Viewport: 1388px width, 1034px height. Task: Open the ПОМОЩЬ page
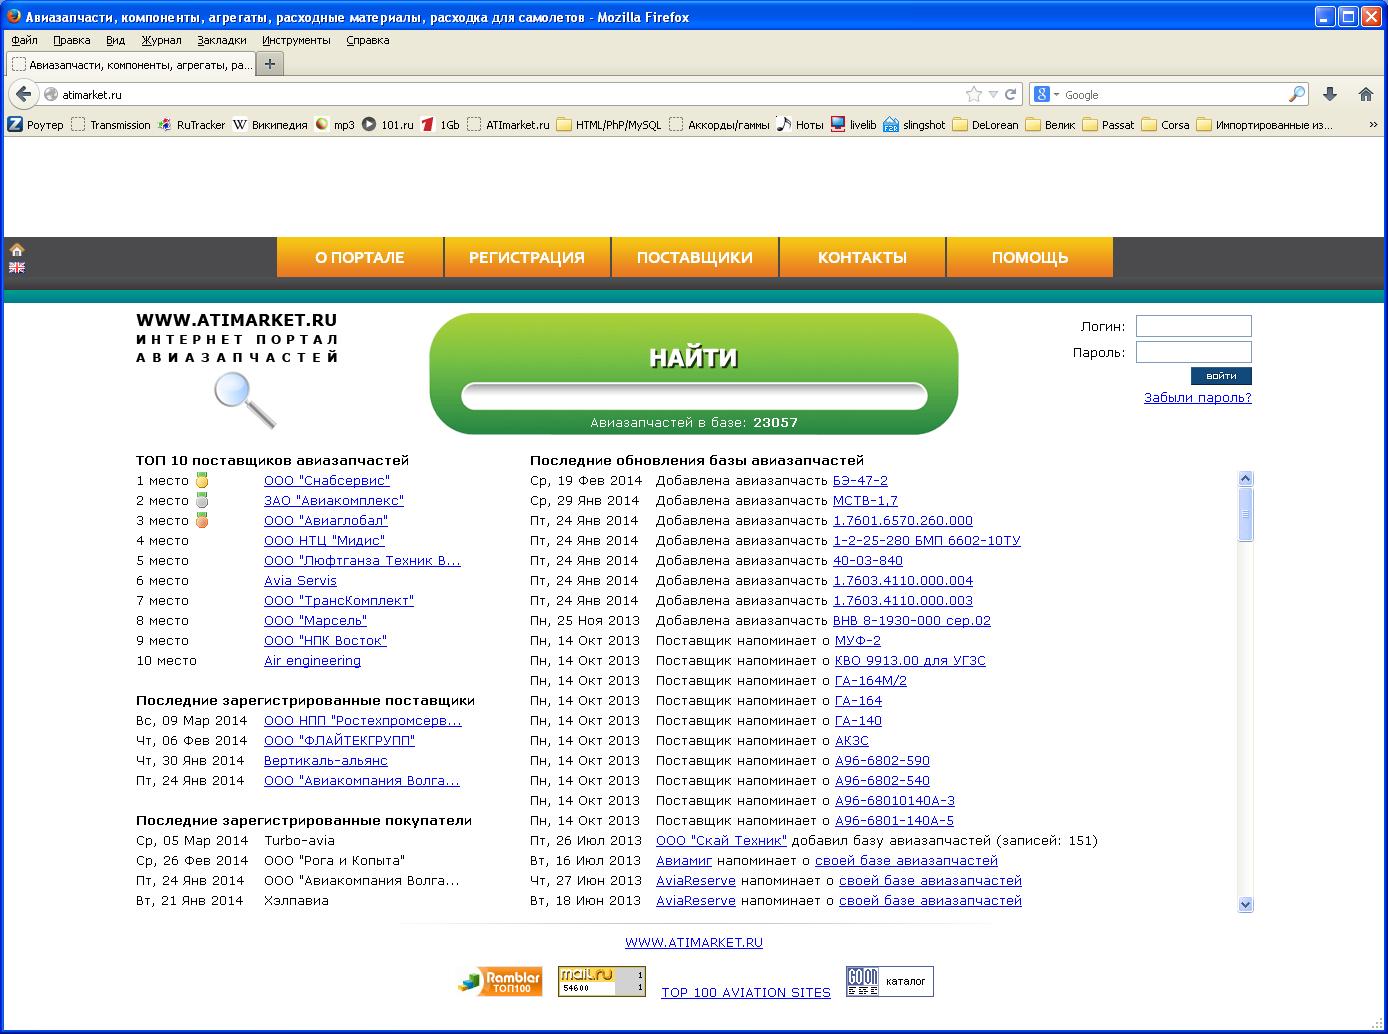(x=1030, y=257)
